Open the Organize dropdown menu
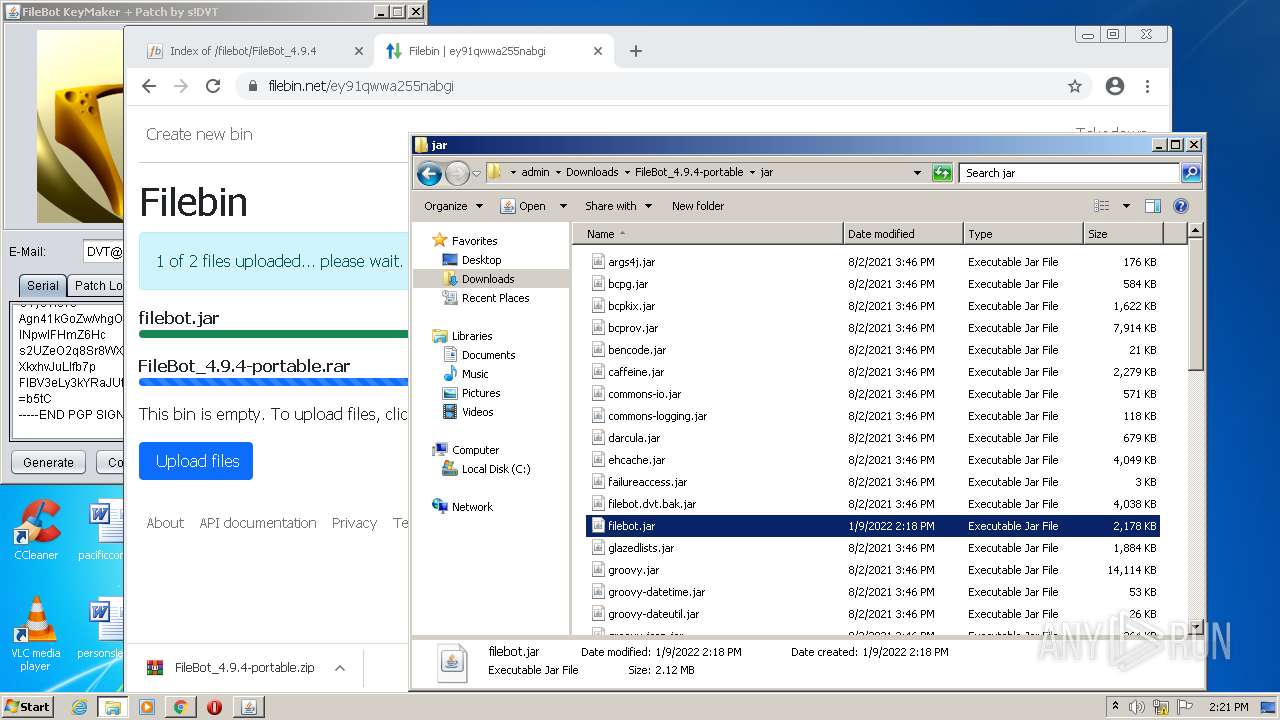The image size is (1280, 720). [453, 206]
